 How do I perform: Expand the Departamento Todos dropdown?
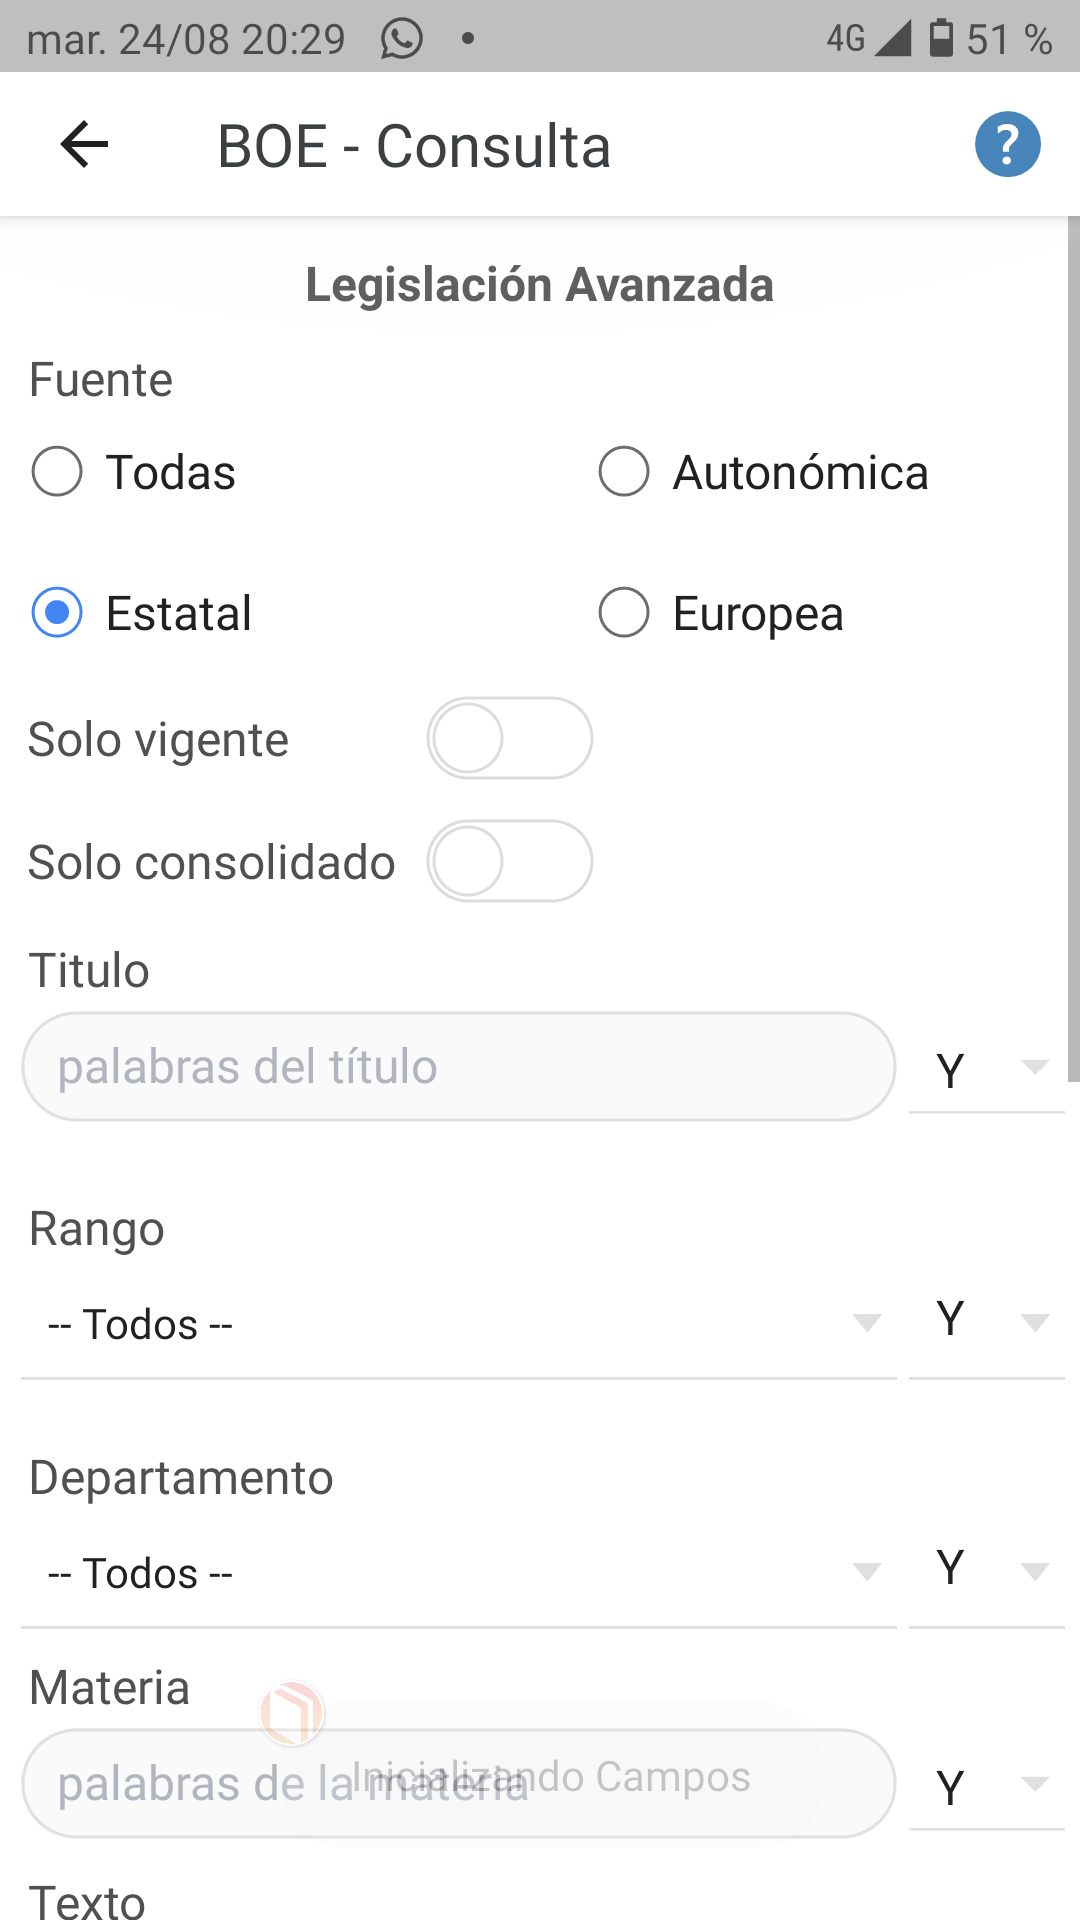(458, 1573)
